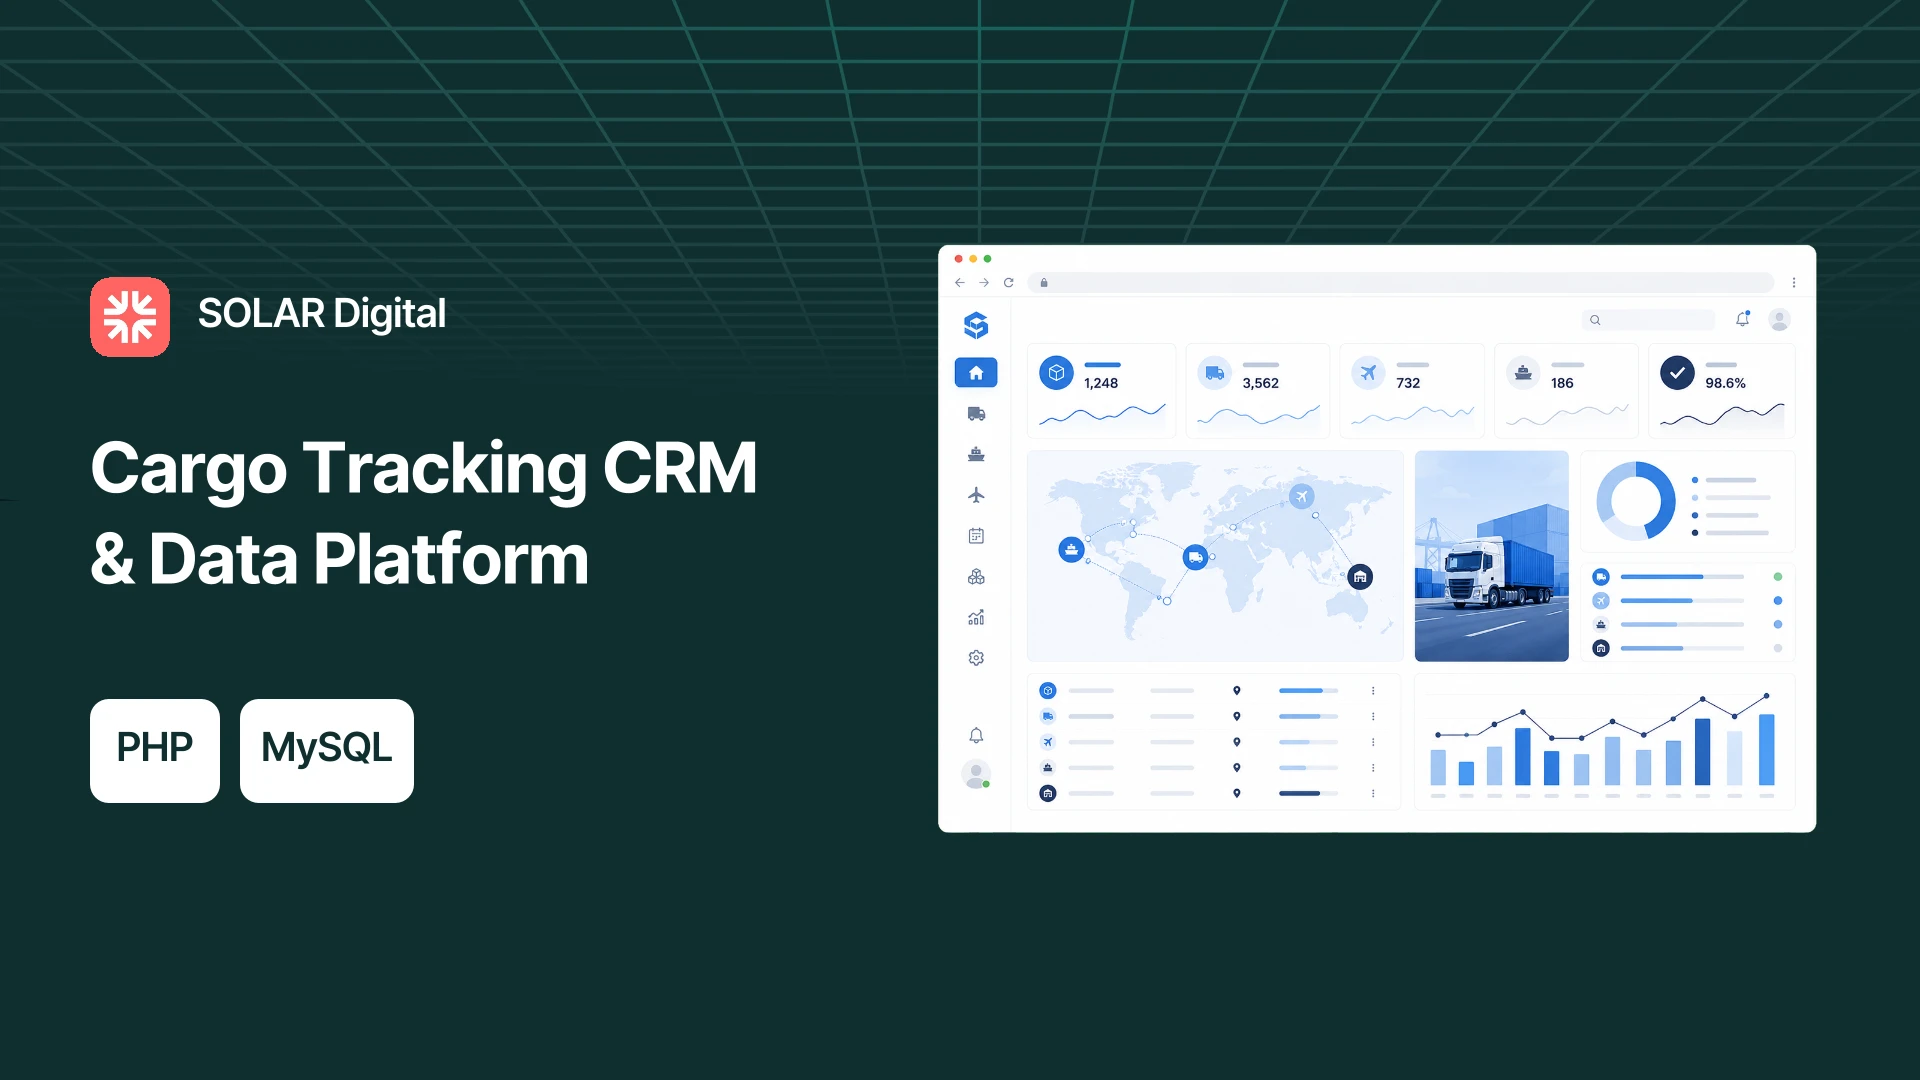The image size is (1920, 1080).
Task: Select the airplane icon in the sidebar
Action: 976,495
